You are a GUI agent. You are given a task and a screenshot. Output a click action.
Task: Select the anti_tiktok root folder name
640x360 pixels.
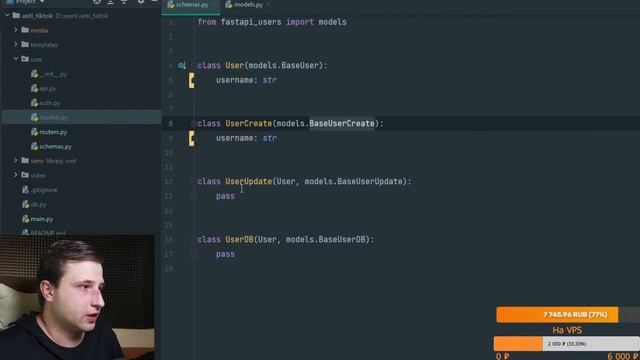tap(37, 16)
